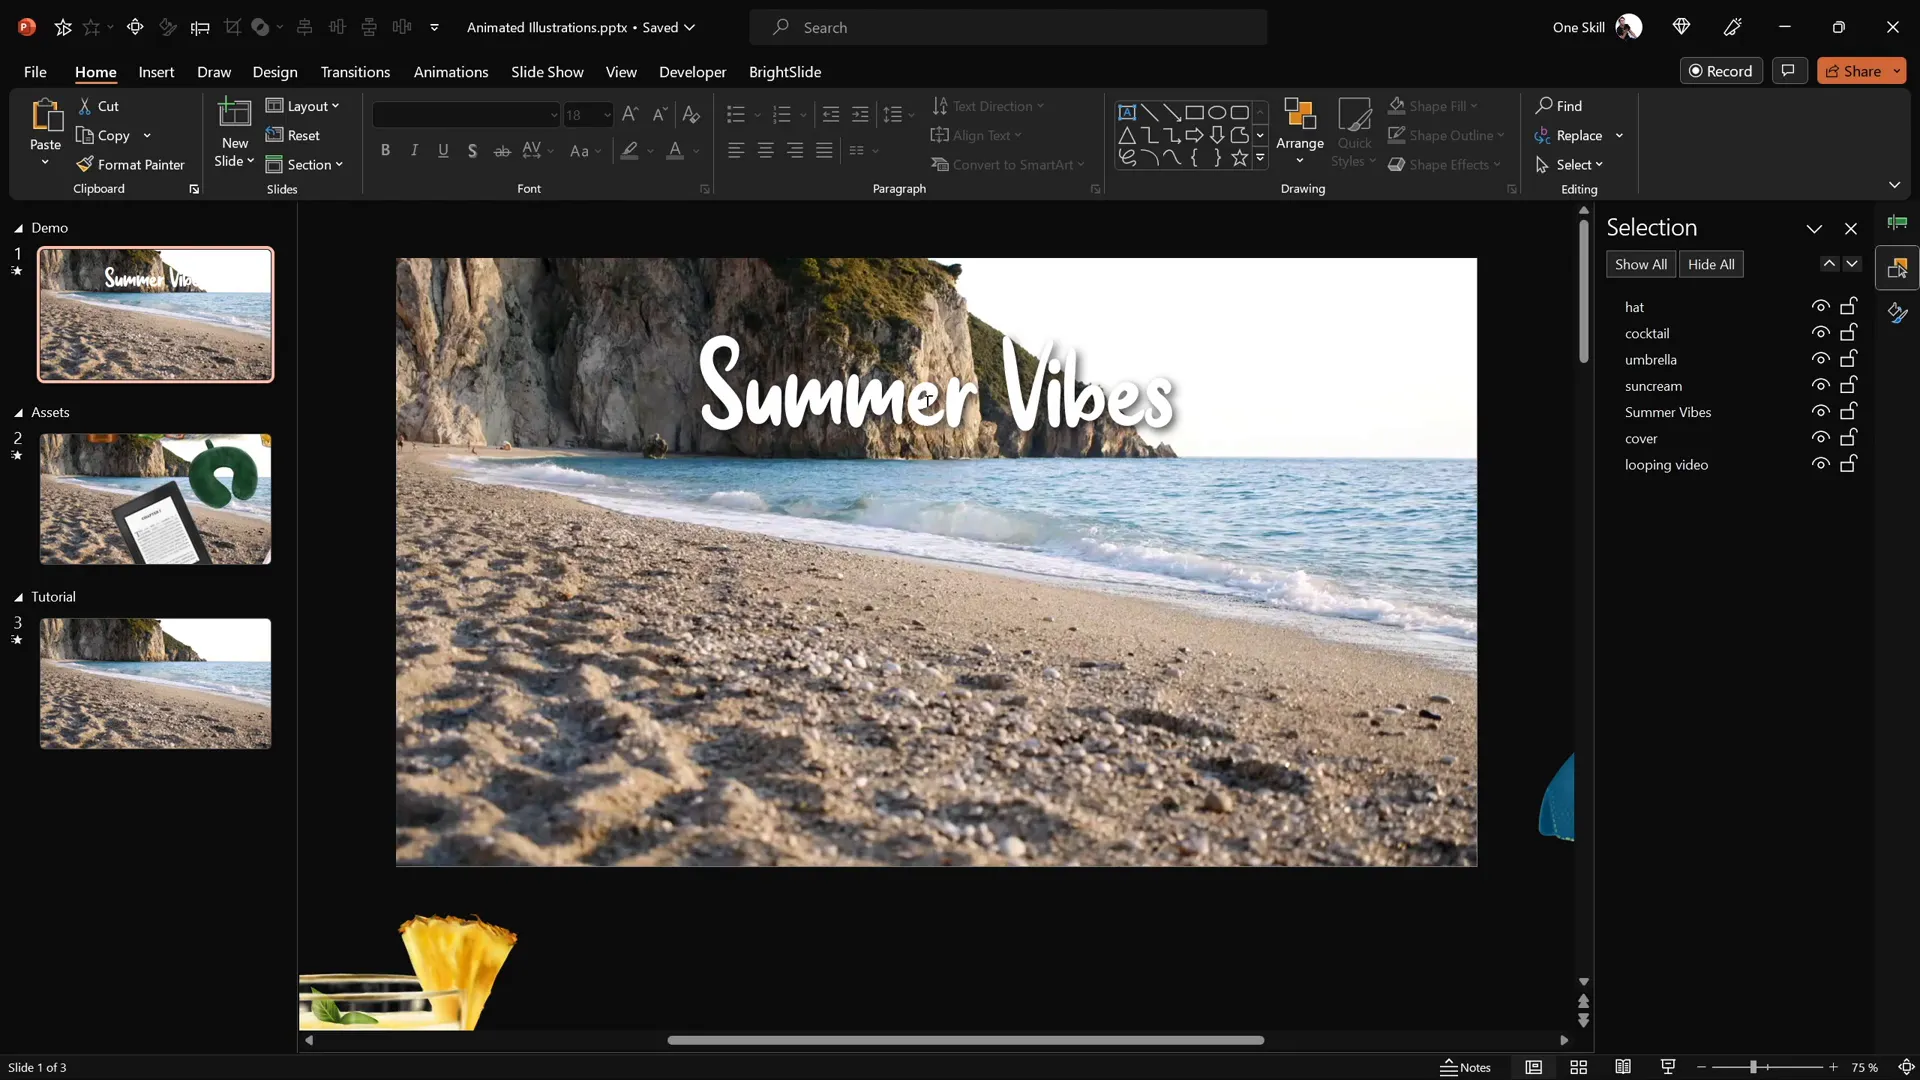Open Find in Editing group
The image size is (1920, 1080).
(1559, 106)
